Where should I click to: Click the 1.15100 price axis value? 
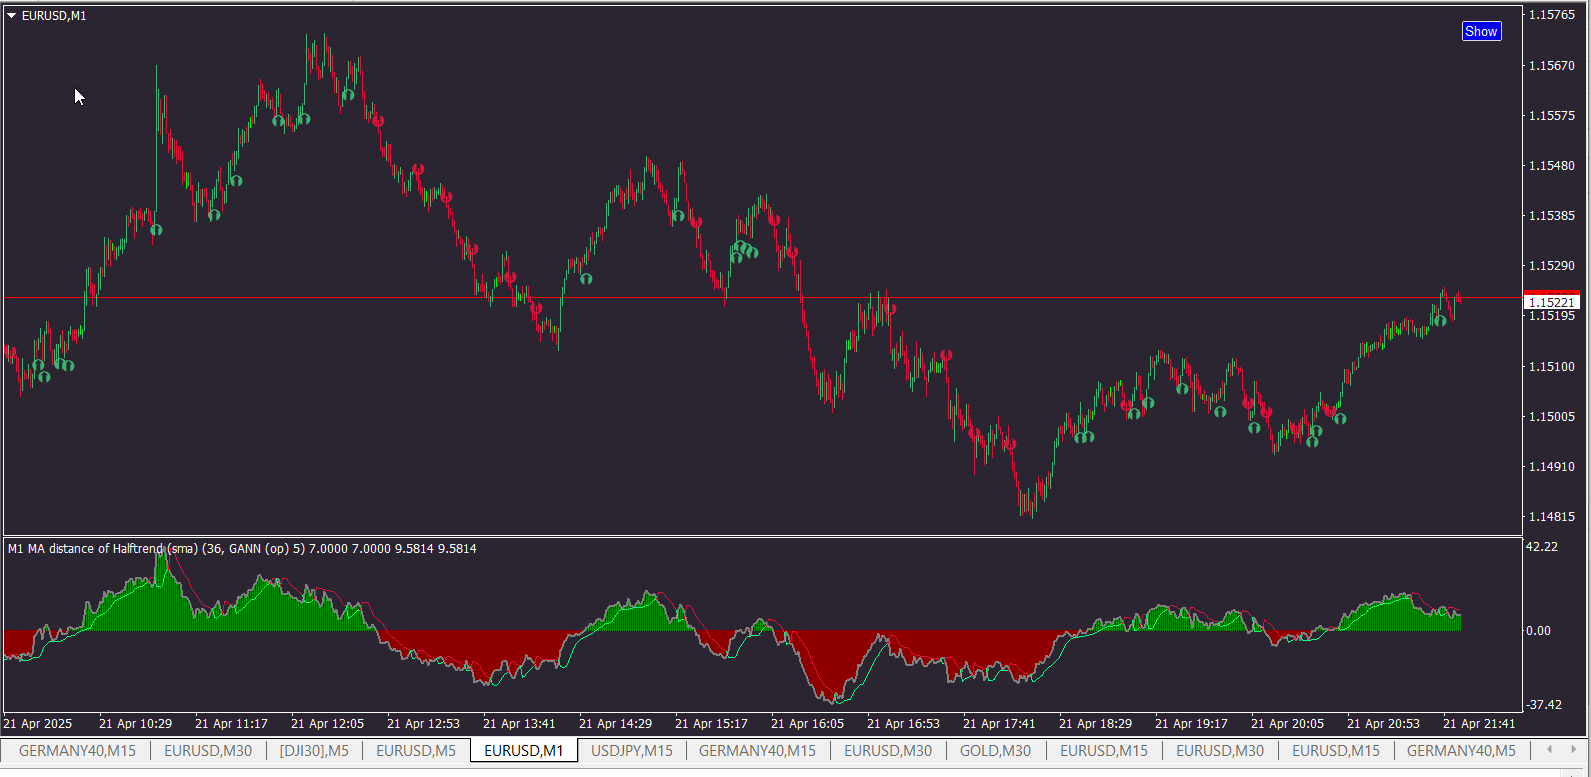(1552, 366)
